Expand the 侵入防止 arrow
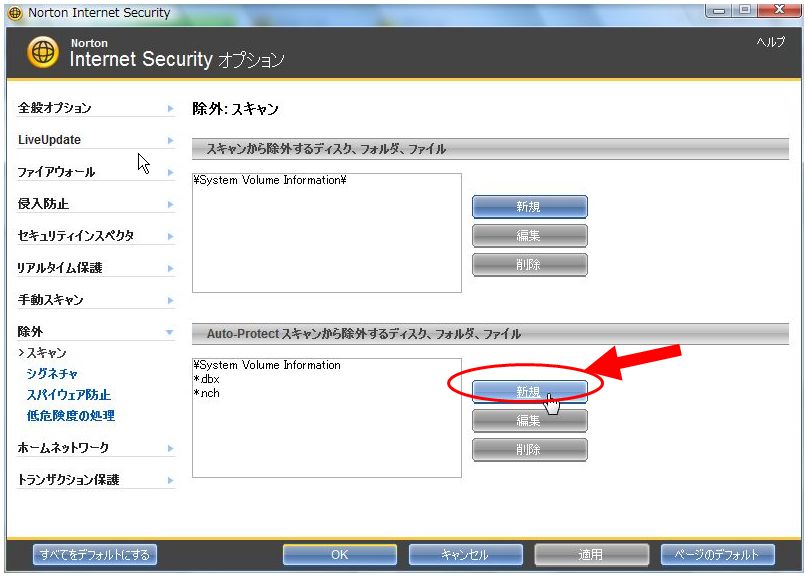Screen dimensions: 805x578 (170, 204)
